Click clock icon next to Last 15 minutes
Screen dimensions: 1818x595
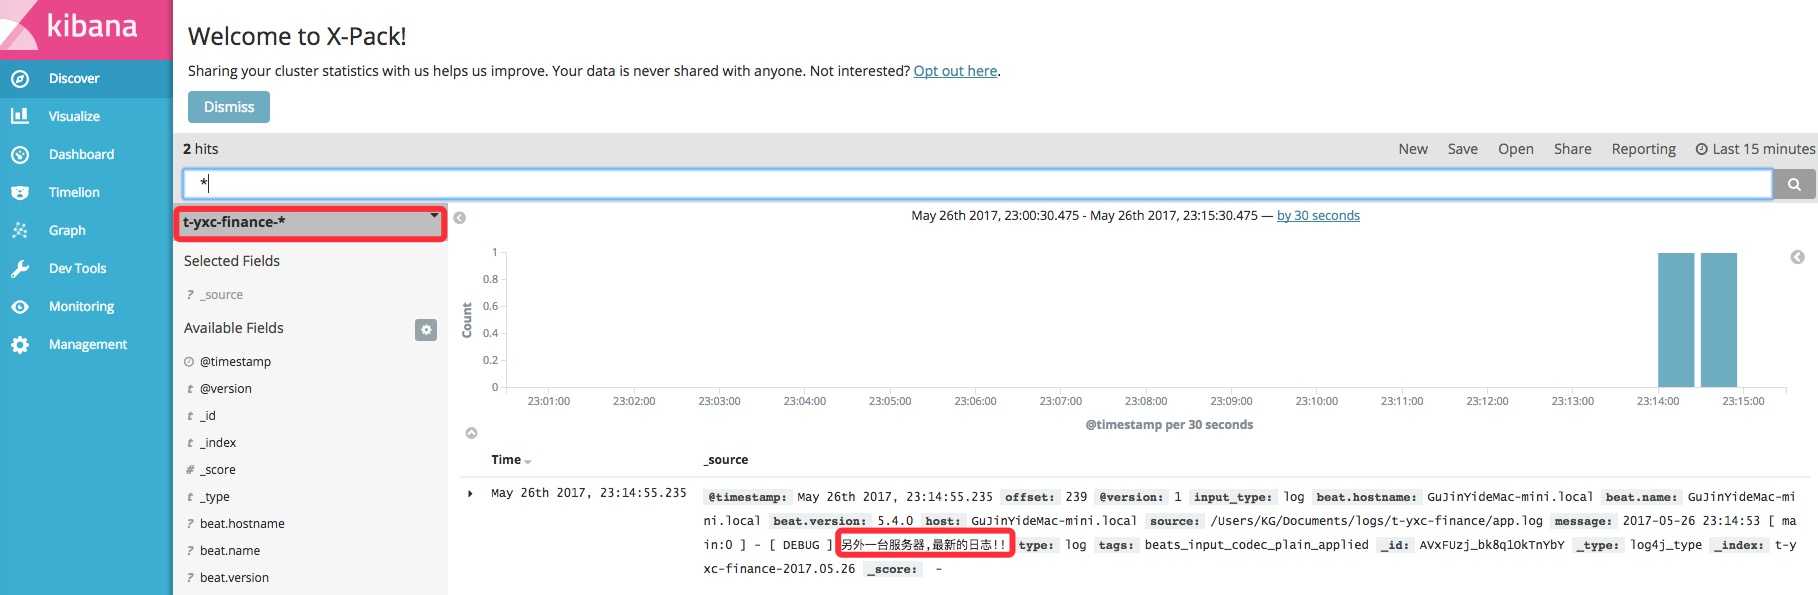pos(1701,149)
